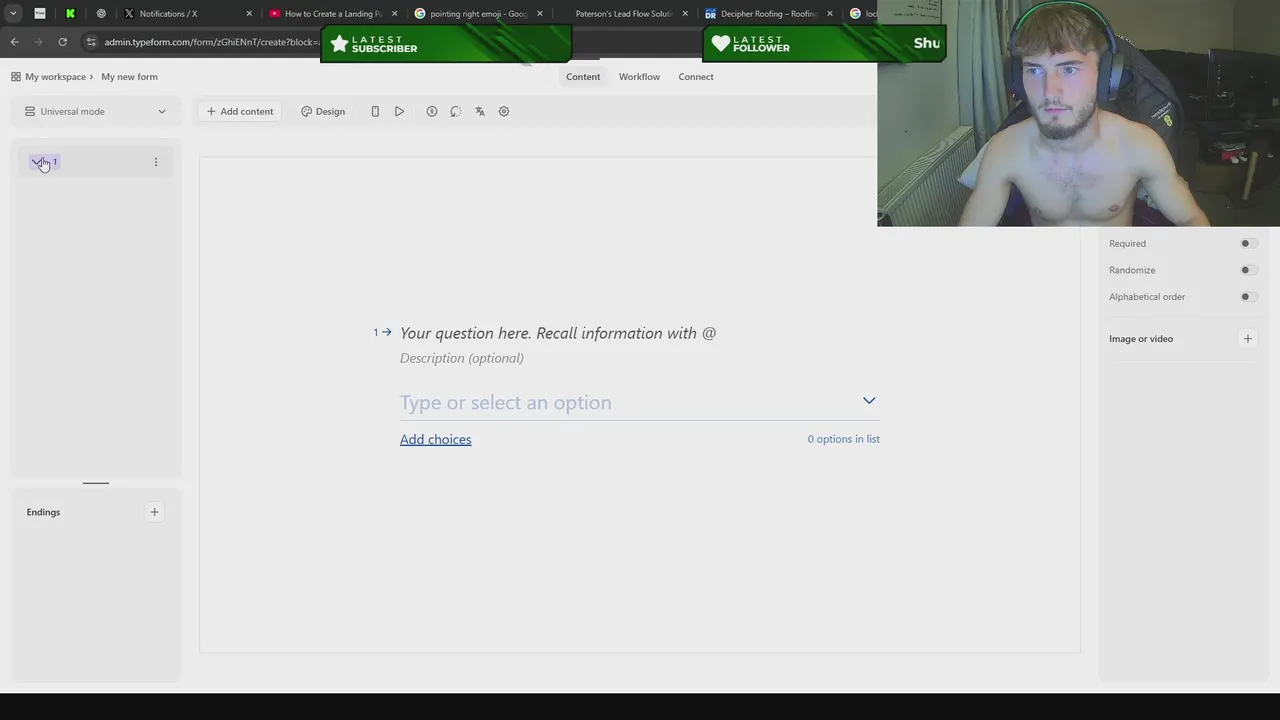Click the Endings section label
Screen dimensions: 1280x720
tap(43, 512)
